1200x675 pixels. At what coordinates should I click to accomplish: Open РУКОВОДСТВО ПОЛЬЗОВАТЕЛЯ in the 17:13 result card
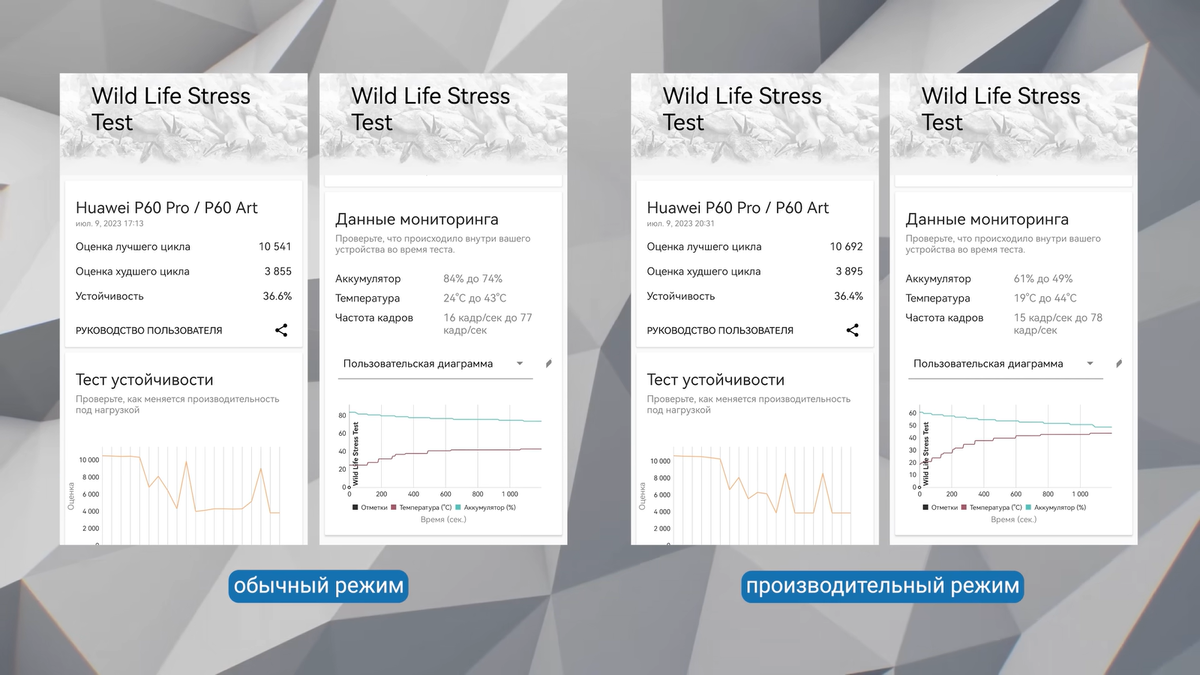(x=149, y=330)
